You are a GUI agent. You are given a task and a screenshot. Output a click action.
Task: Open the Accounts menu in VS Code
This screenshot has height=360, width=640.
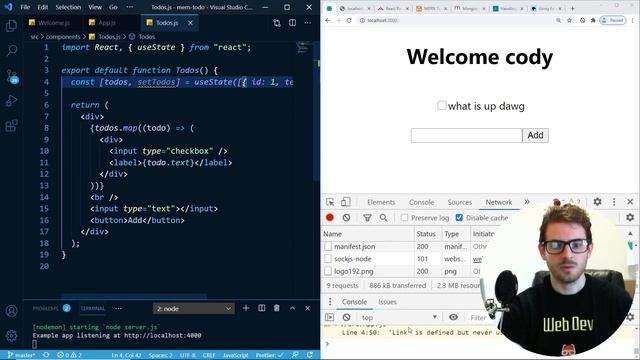click(11, 311)
